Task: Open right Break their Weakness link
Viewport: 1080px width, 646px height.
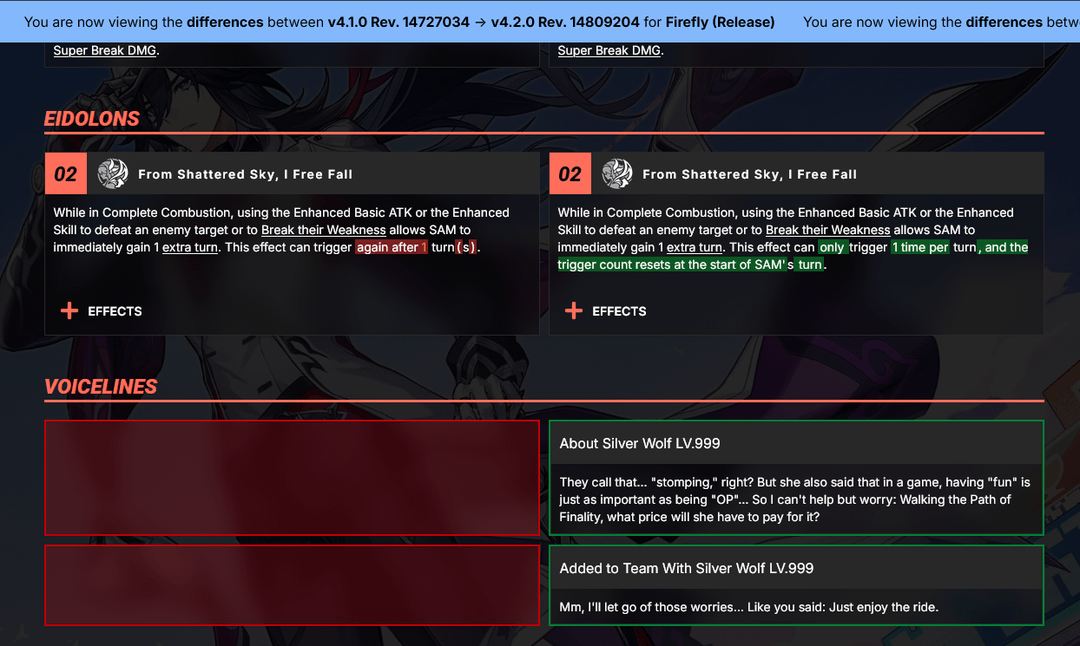Action: (827, 230)
